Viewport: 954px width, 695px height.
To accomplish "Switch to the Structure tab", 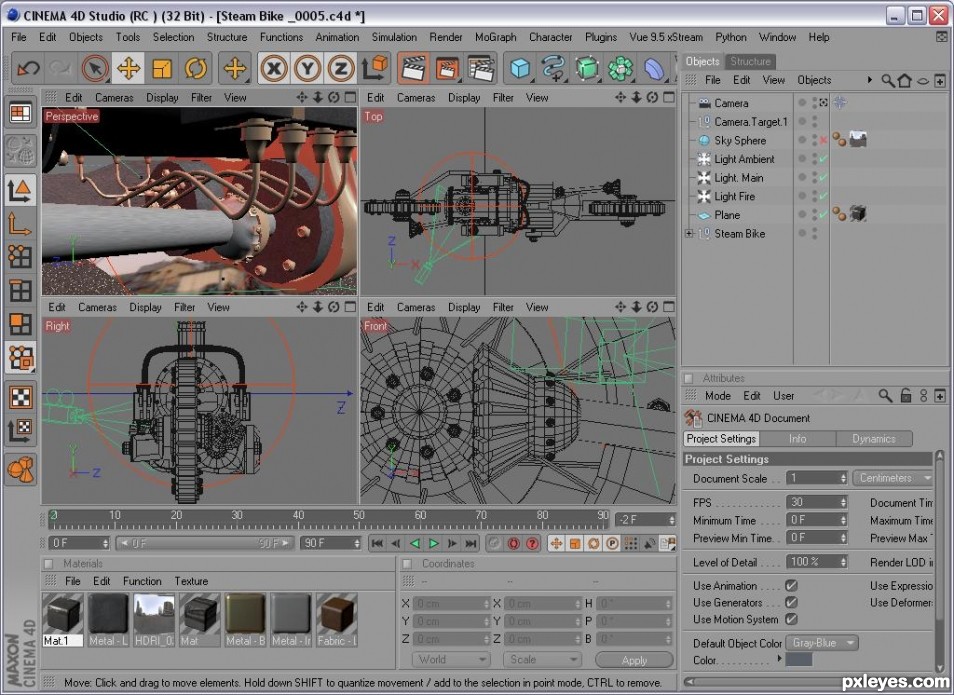I will point(750,61).
